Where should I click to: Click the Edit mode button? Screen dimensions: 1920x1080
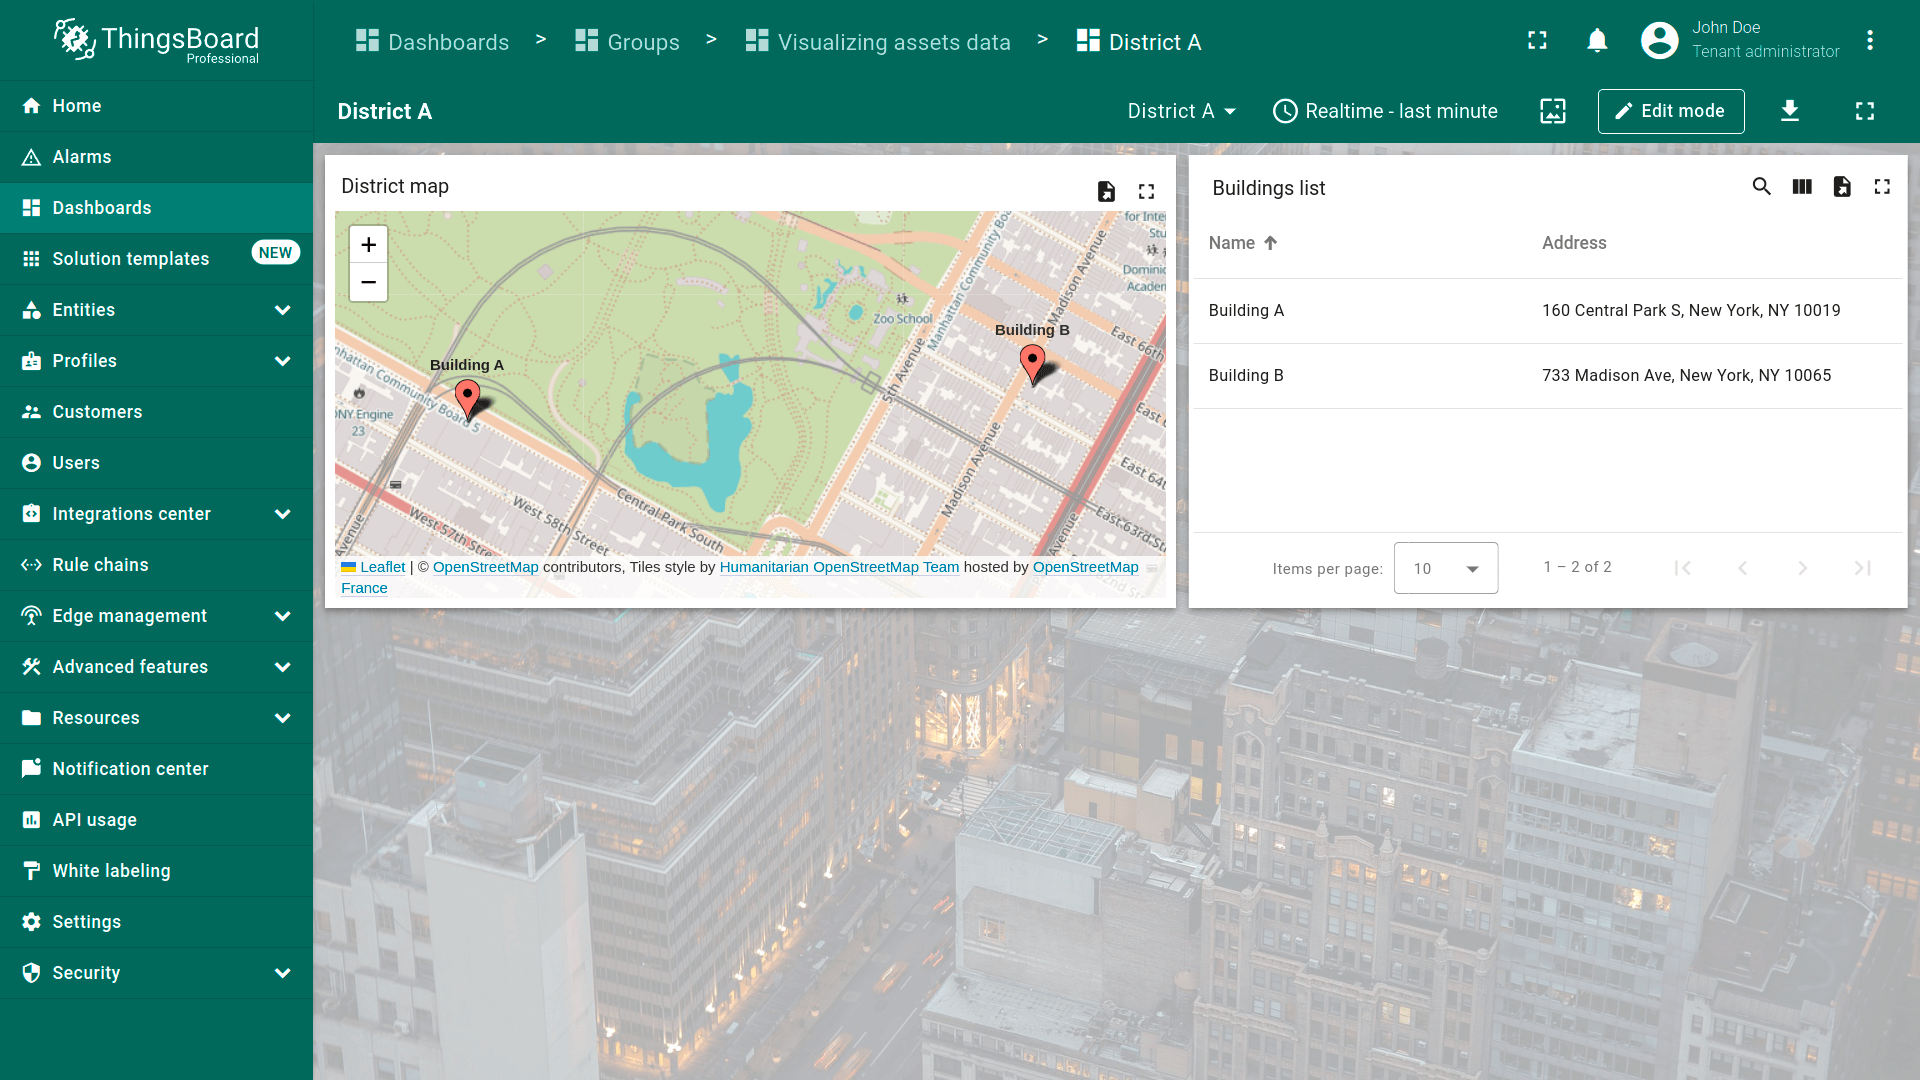[1670, 111]
